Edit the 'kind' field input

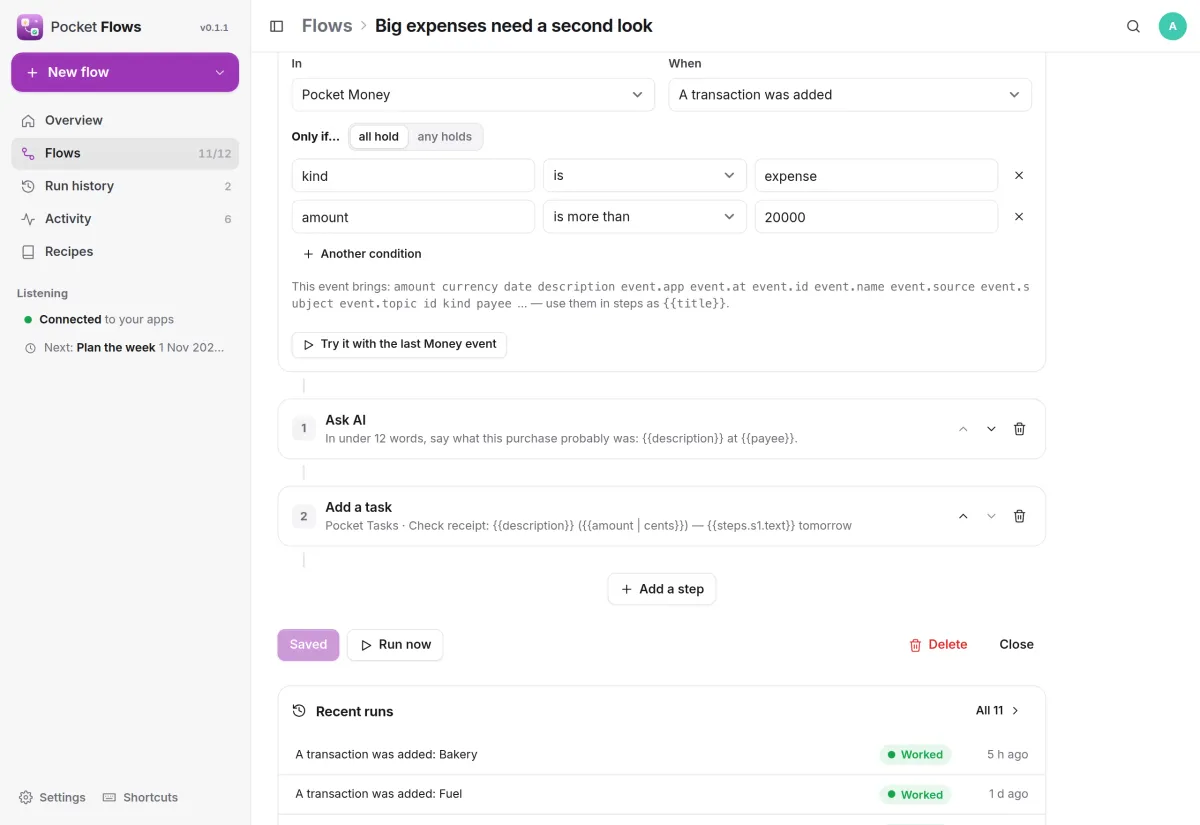tap(413, 175)
